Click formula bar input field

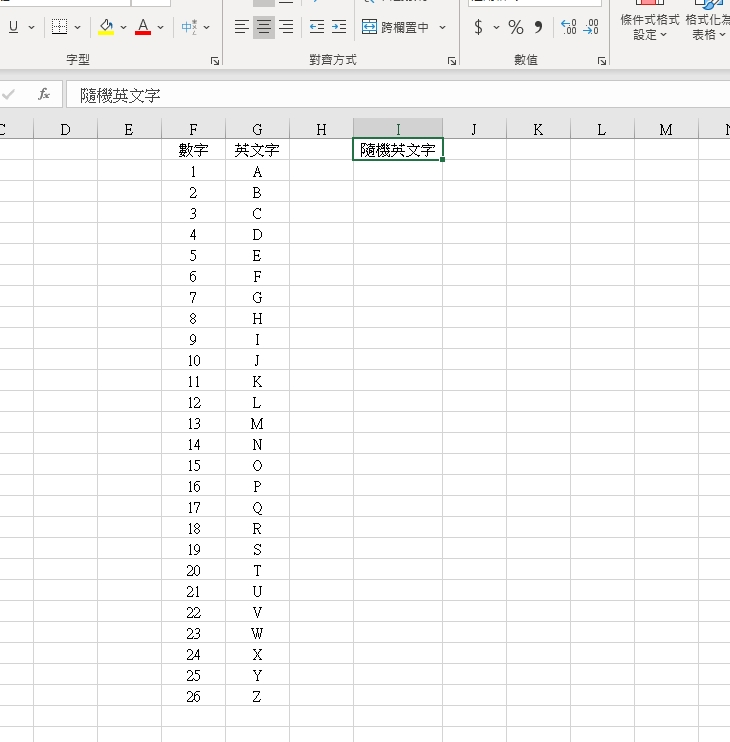click(398, 95)
